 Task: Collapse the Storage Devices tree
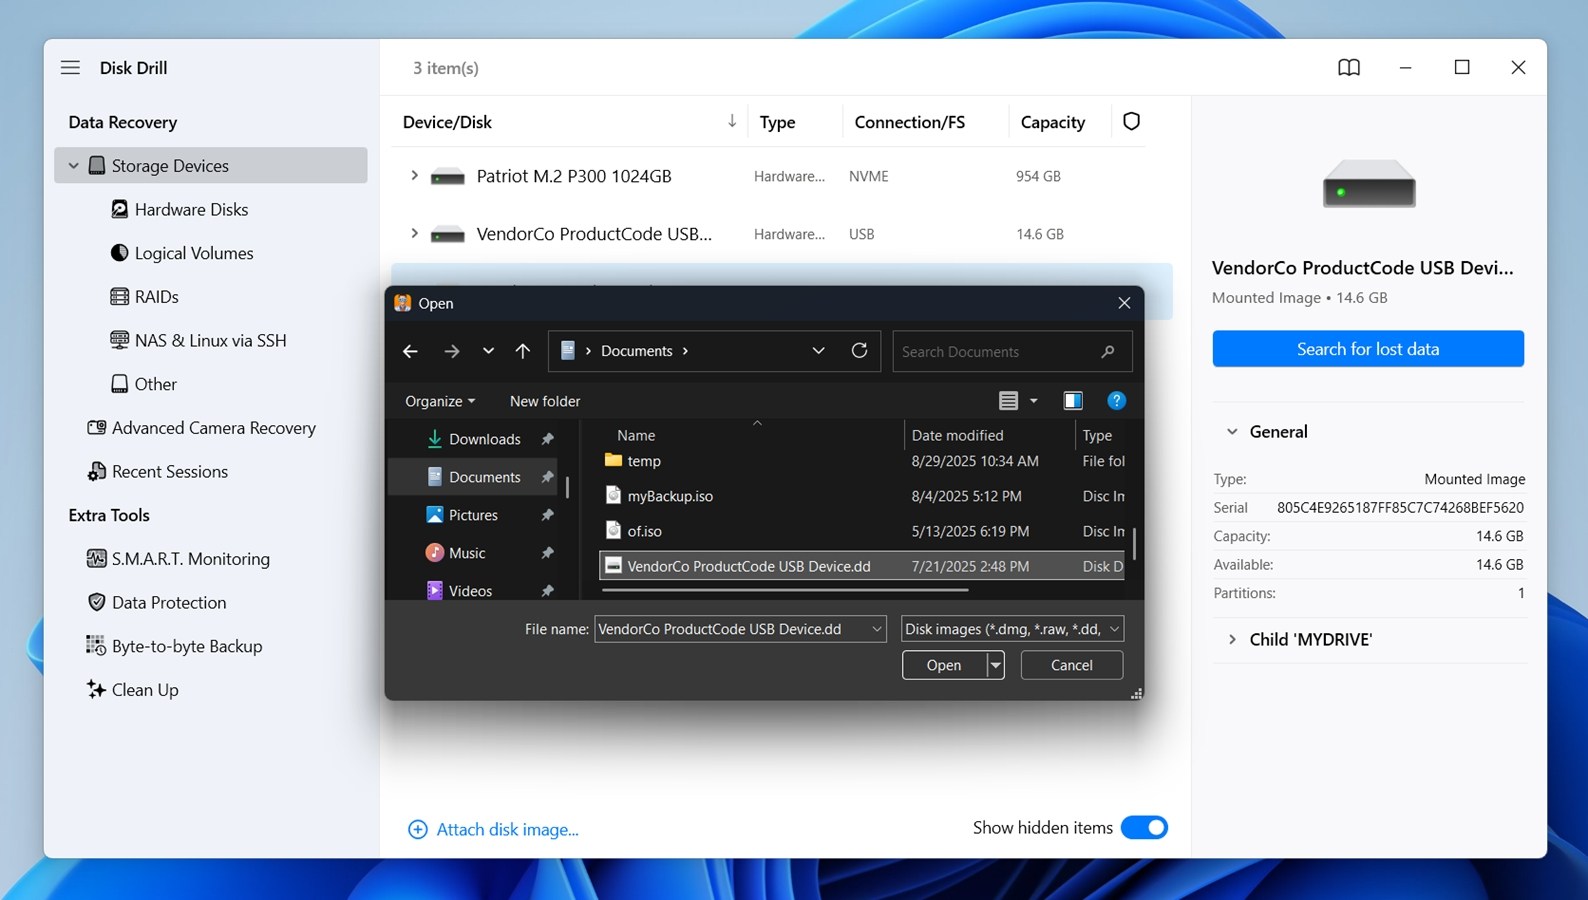pos(74,166)
